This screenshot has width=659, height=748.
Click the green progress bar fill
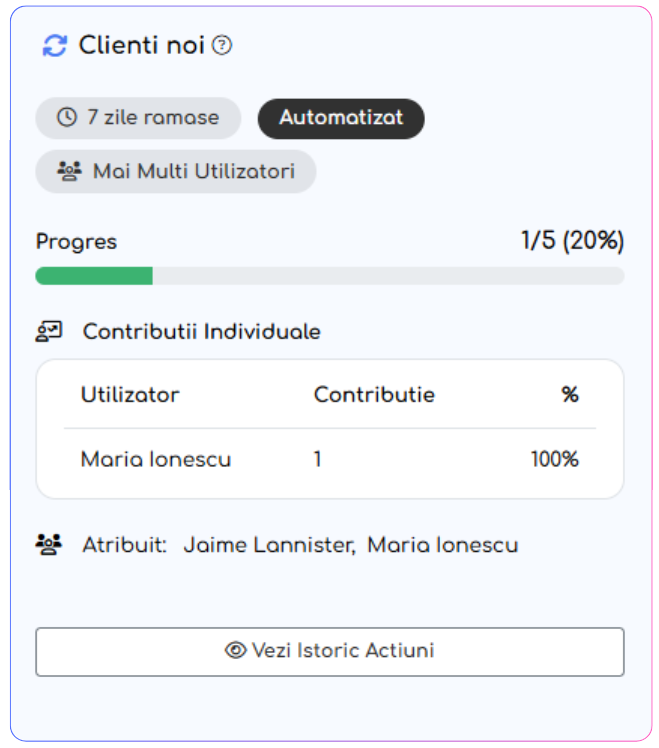94,276
